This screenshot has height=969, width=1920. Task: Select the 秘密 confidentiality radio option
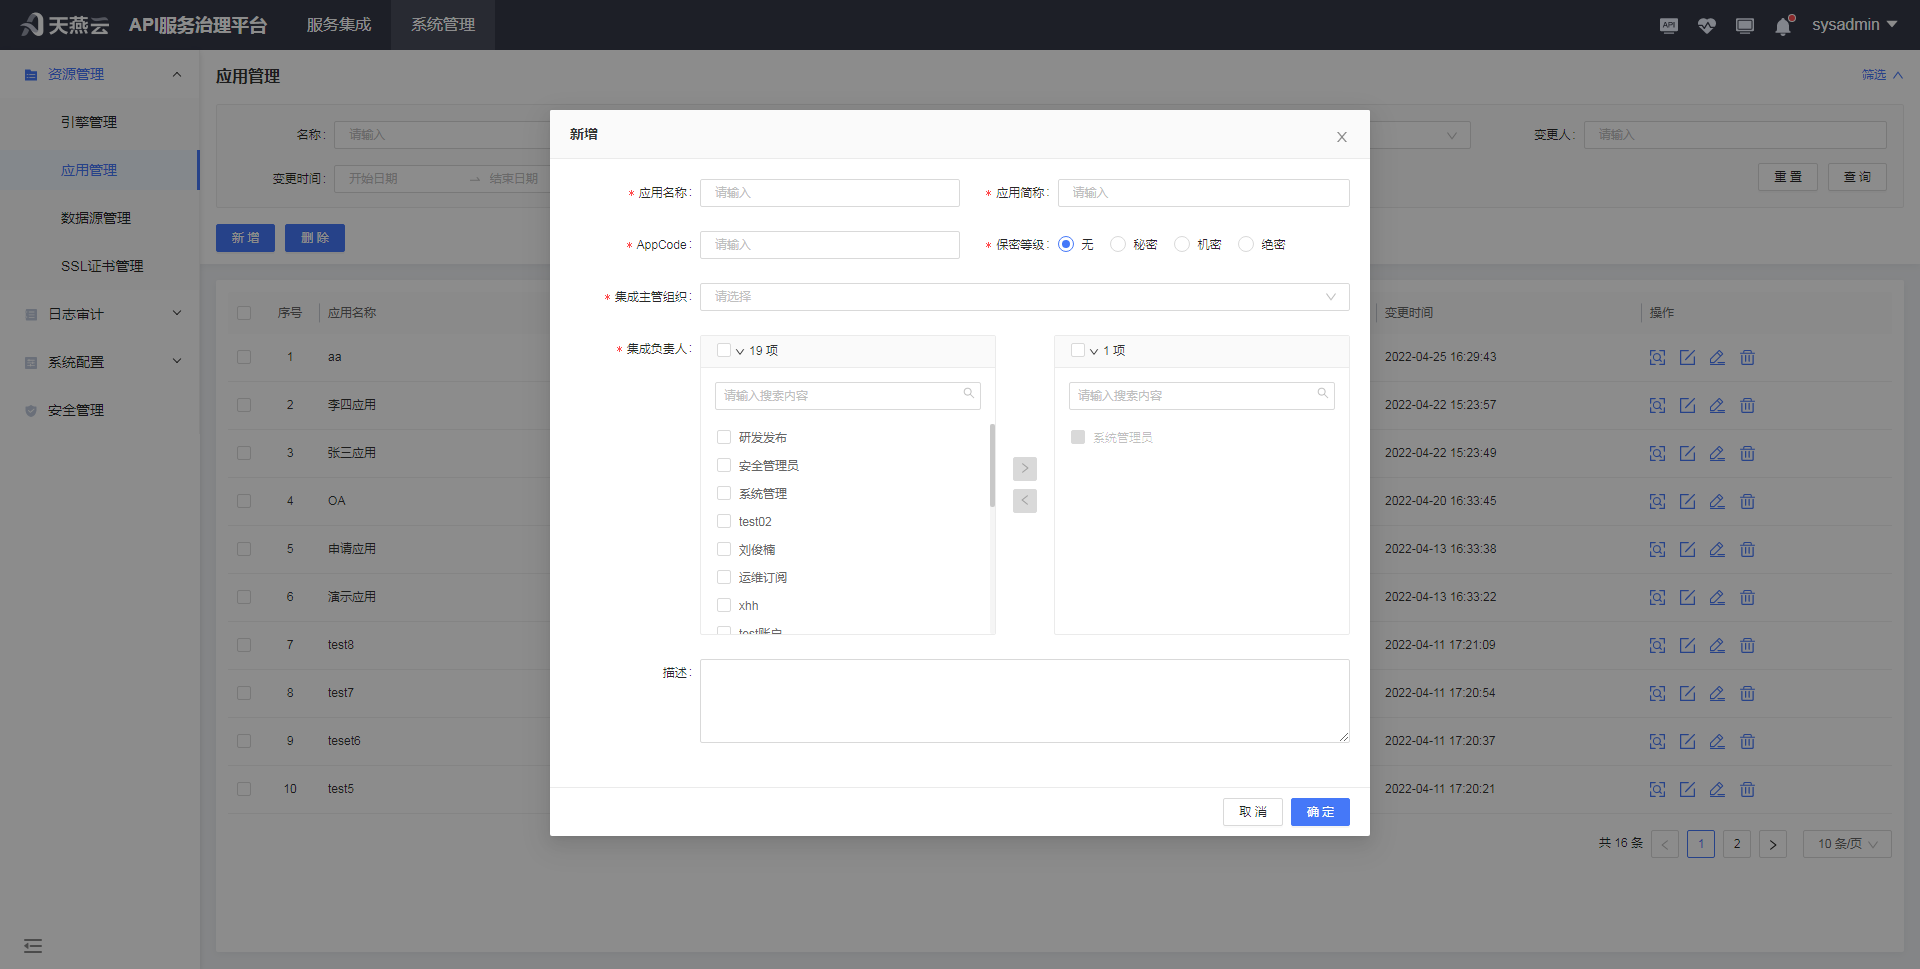click(1118, 245)
